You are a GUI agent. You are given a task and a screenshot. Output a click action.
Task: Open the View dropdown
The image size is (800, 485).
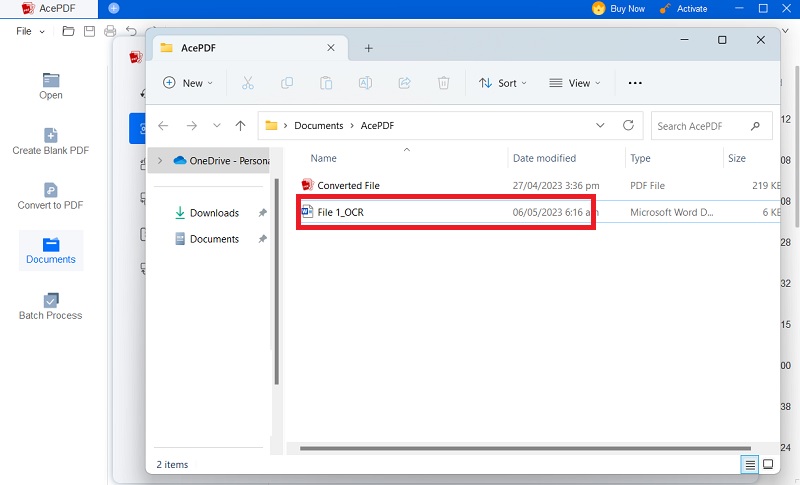[x=574, y=83]
